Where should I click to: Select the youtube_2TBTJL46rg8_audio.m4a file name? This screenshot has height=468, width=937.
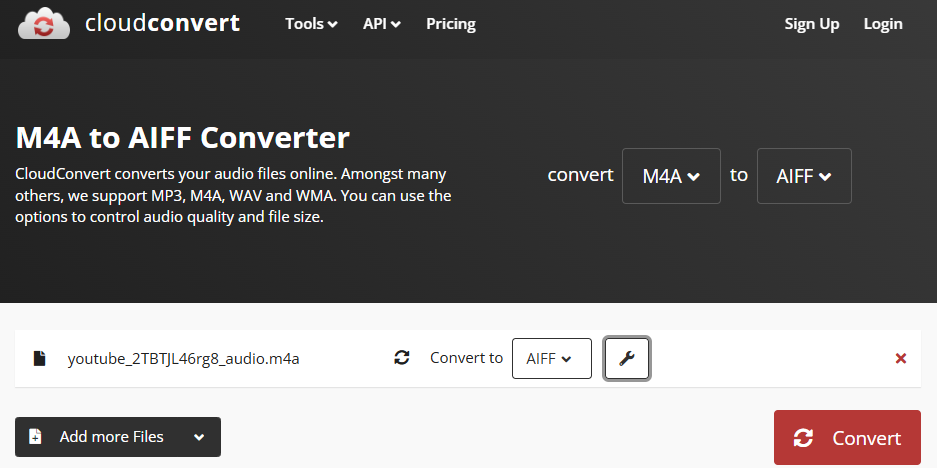click(x=183, y=359)
